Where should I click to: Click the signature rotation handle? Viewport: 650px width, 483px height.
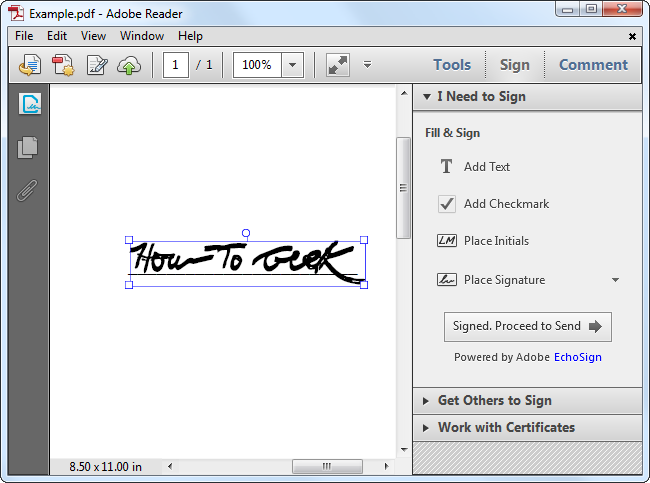246,233
